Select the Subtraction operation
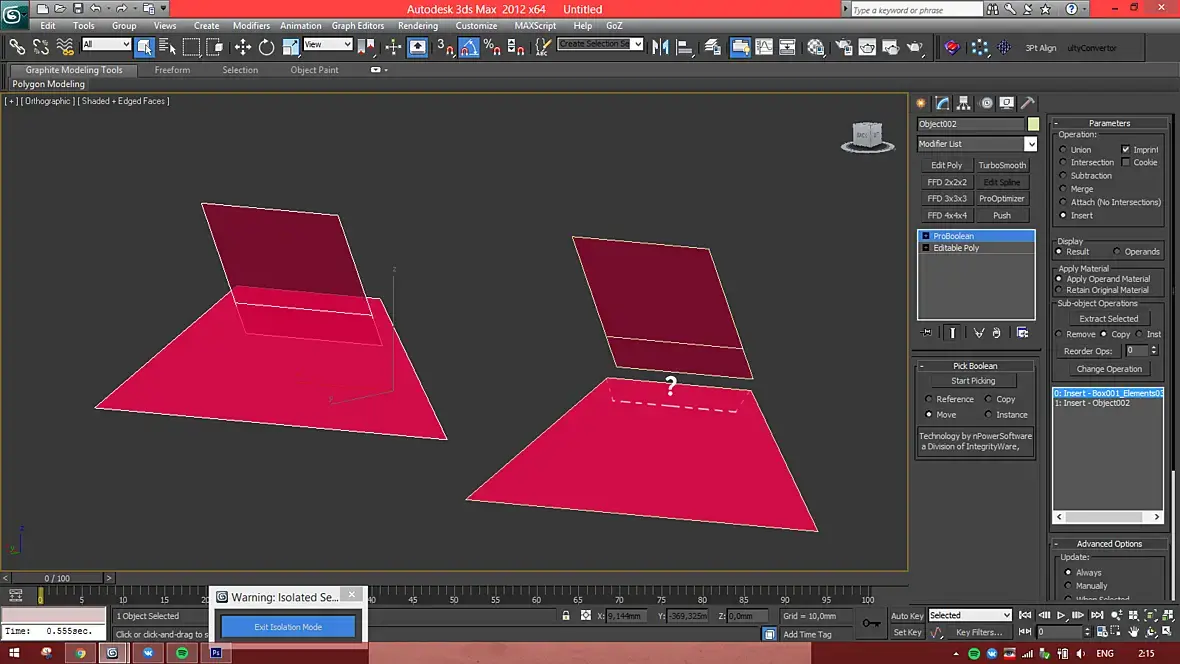 (1062, 176)
